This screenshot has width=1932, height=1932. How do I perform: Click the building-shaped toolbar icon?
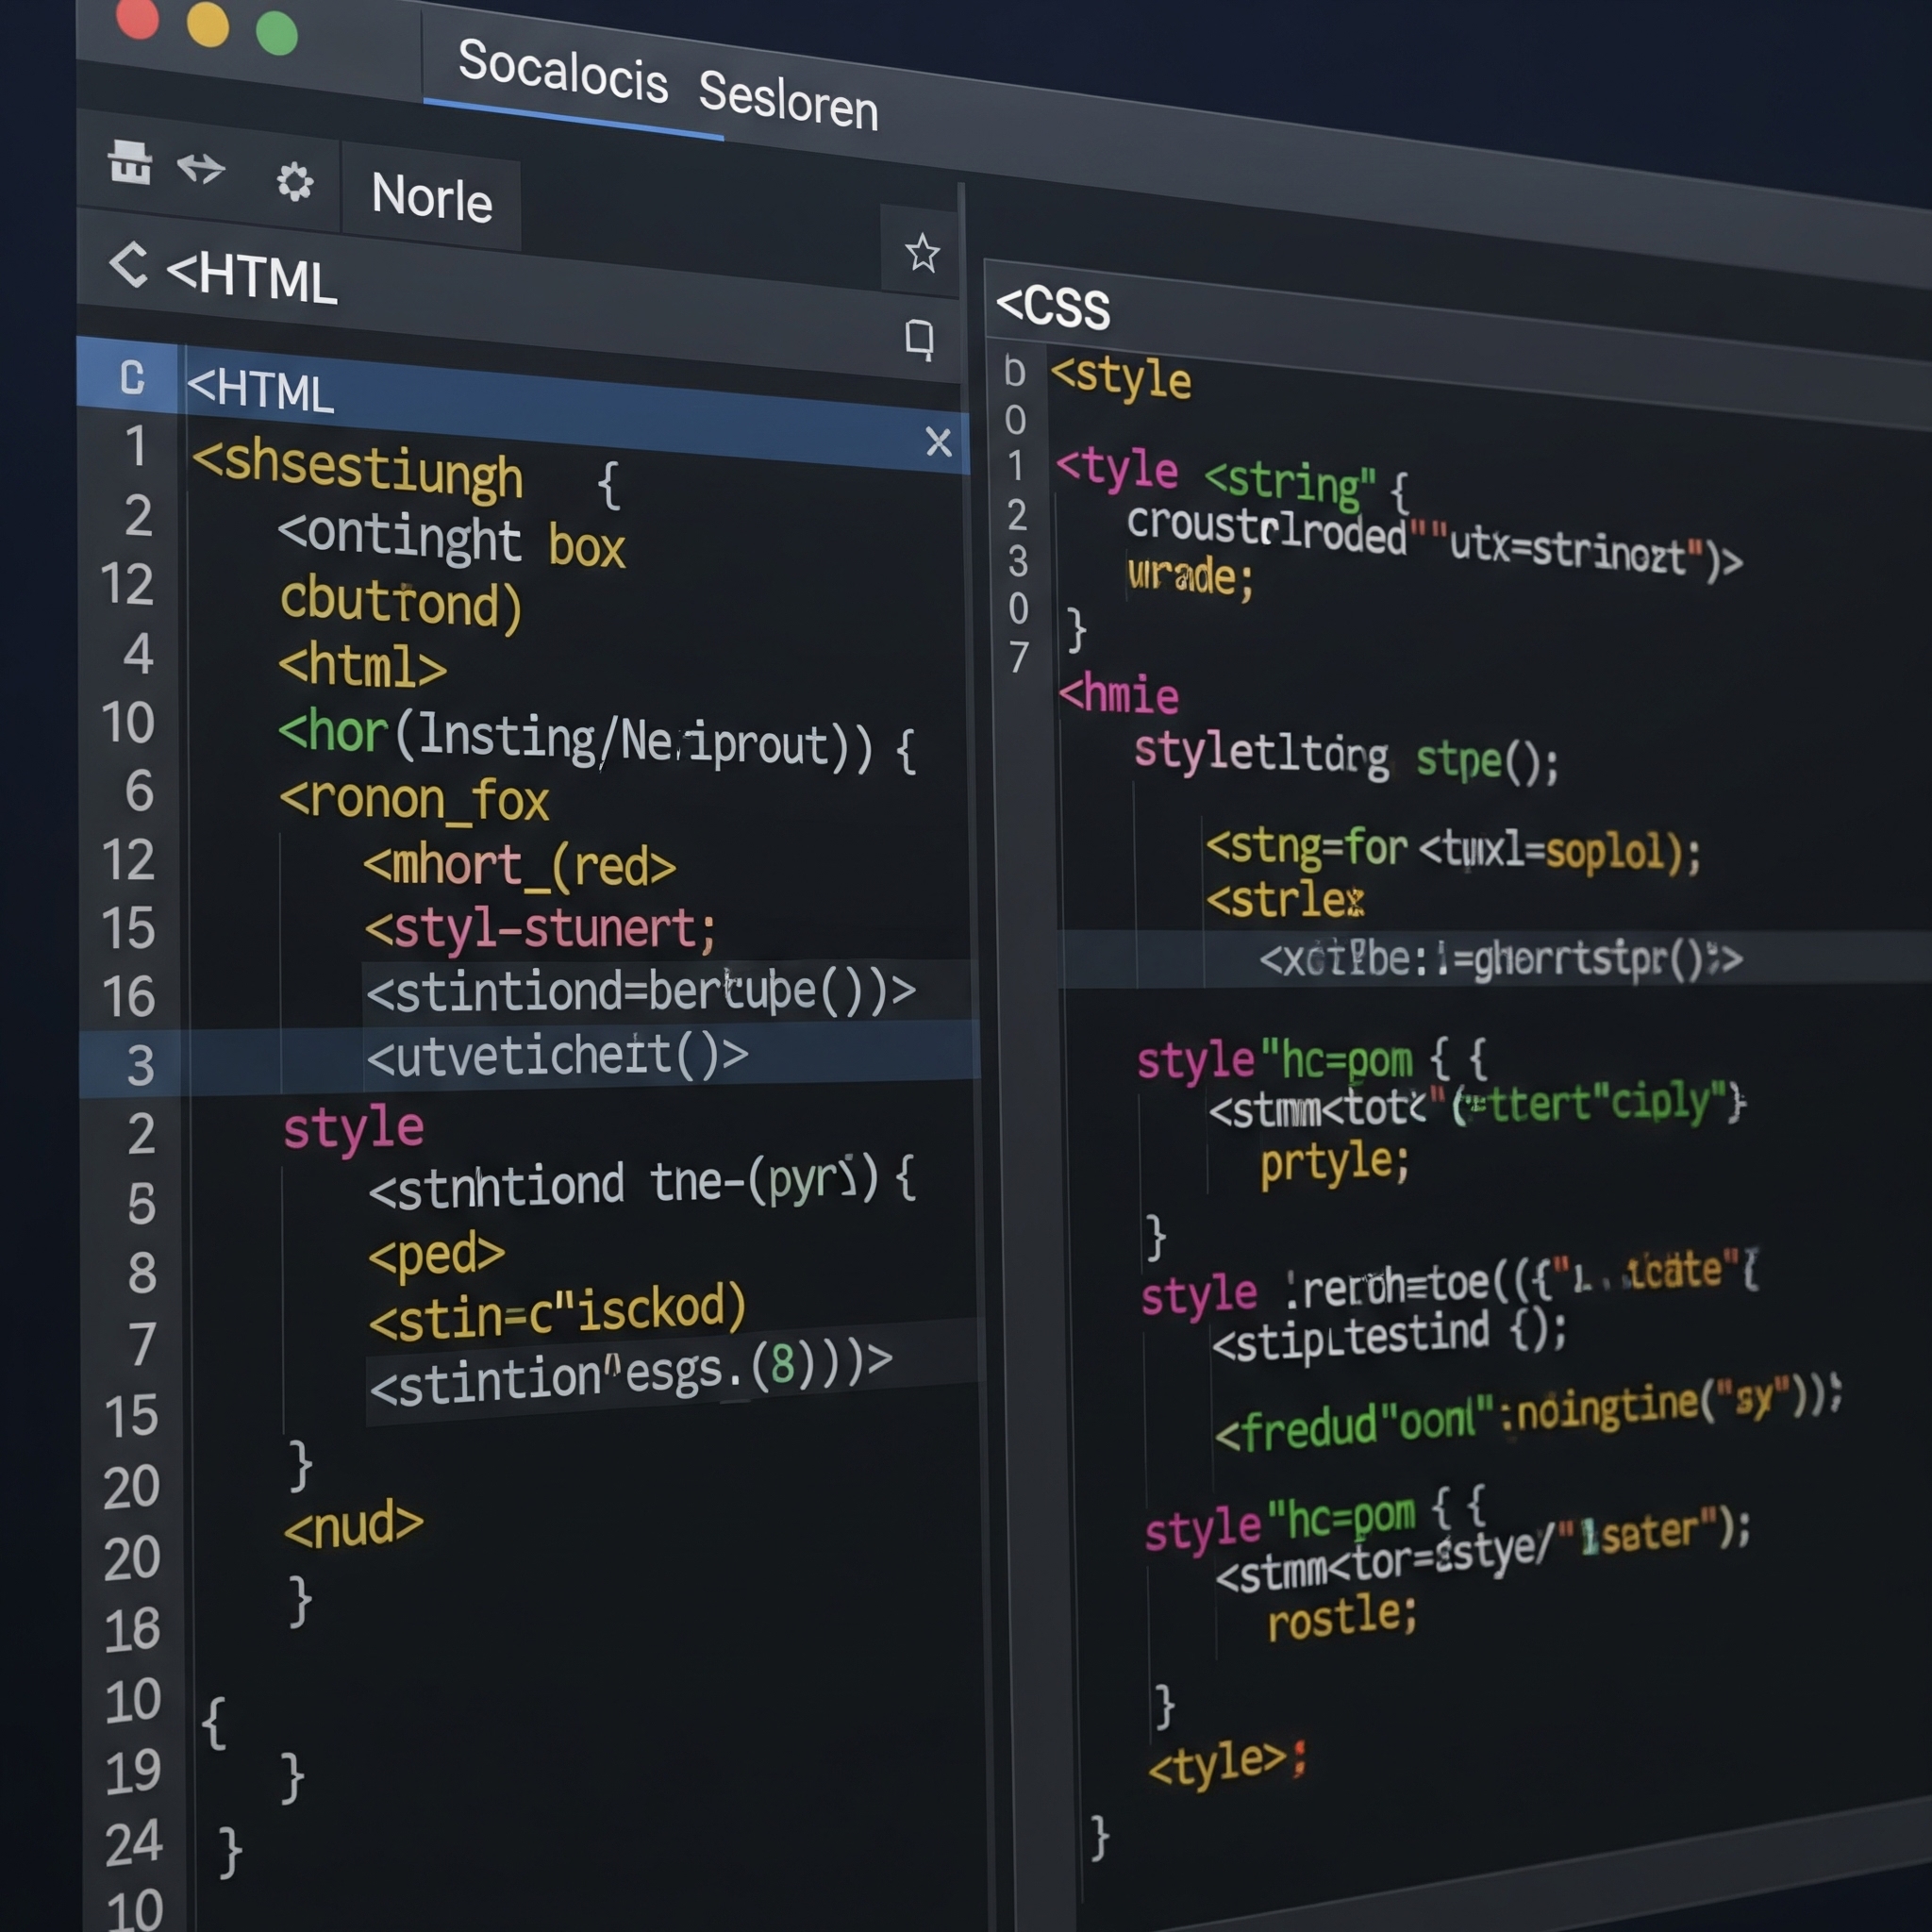coord(130,162)
